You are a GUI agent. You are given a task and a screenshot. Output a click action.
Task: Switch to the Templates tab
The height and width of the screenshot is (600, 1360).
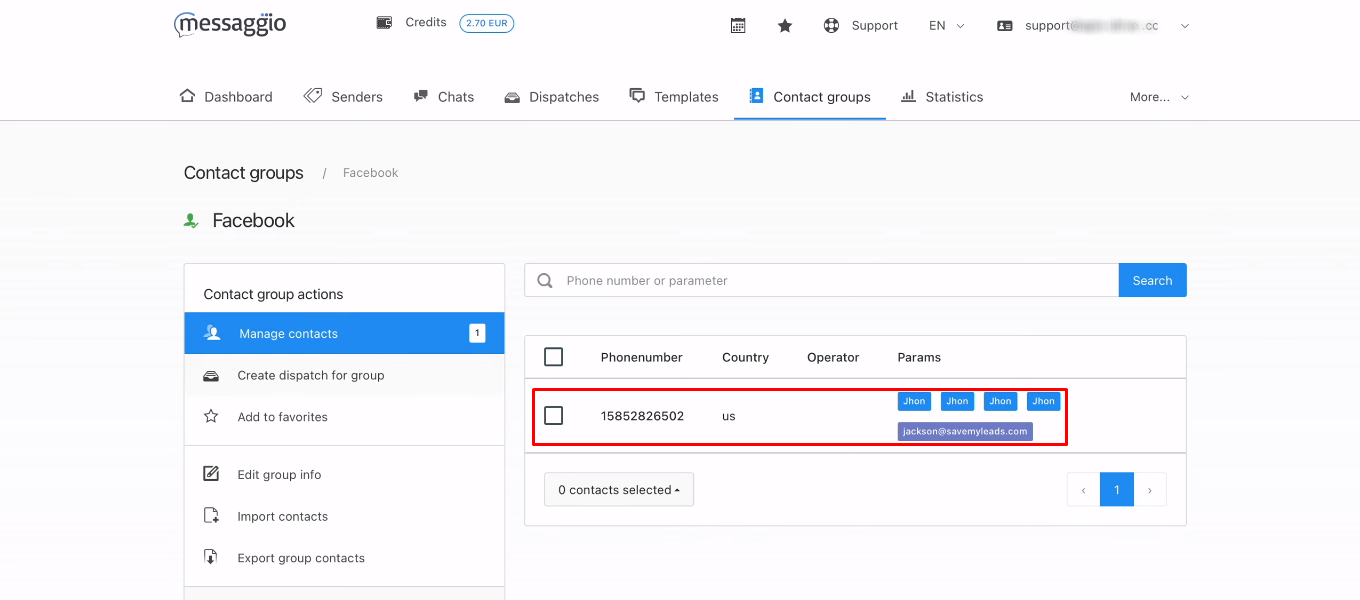point(674,97)
